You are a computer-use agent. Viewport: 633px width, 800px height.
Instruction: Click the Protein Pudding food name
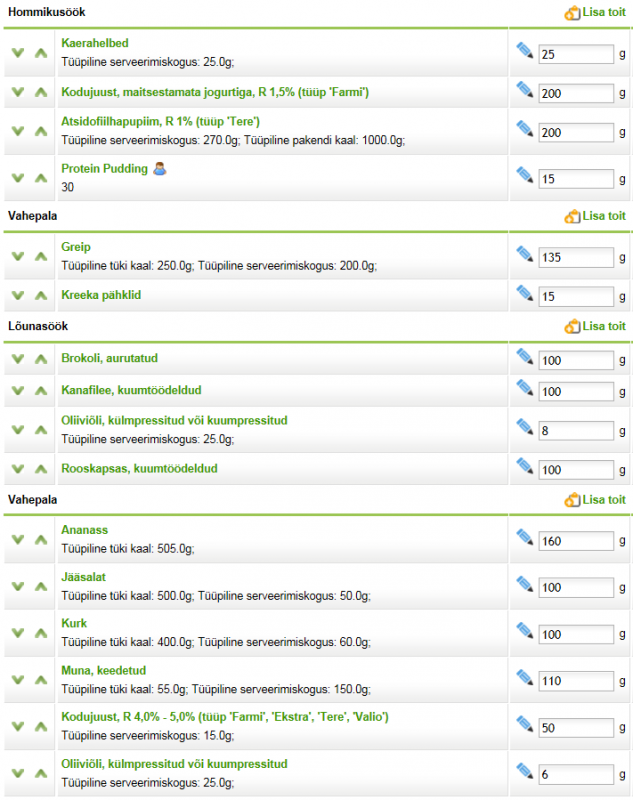click(x=104, y=169)
